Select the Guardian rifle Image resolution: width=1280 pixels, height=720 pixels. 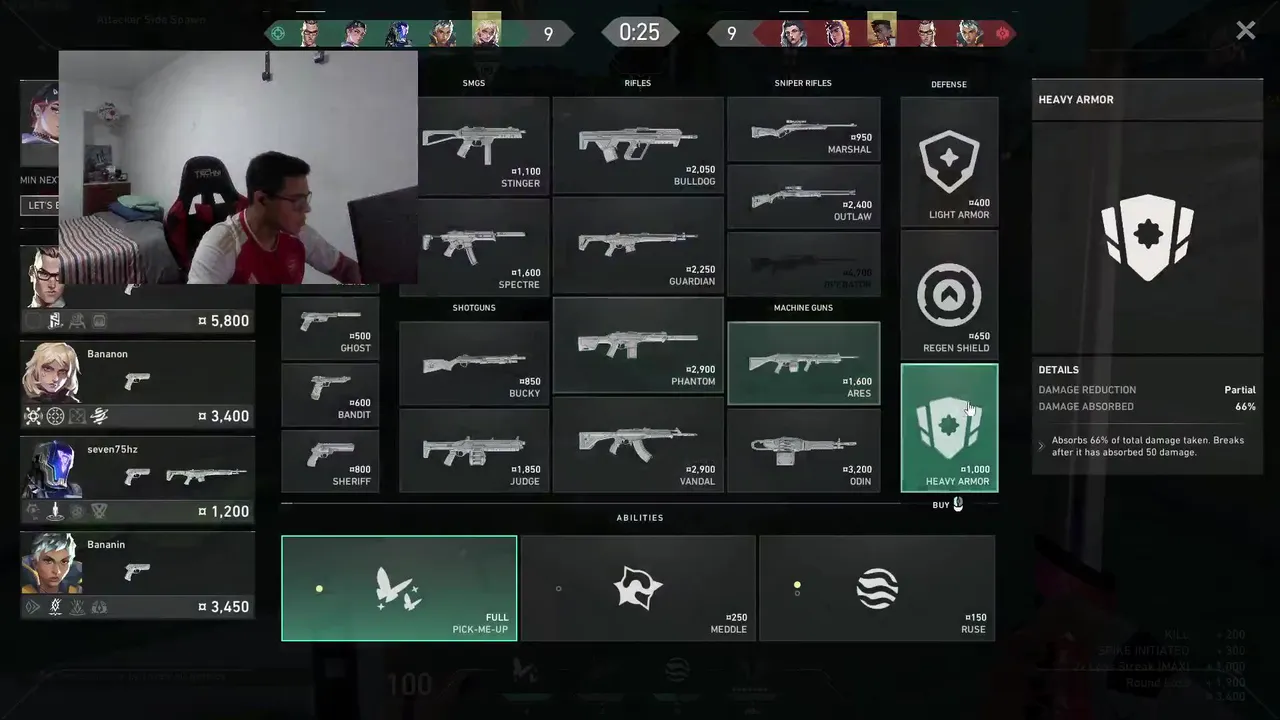click(638, 246)
